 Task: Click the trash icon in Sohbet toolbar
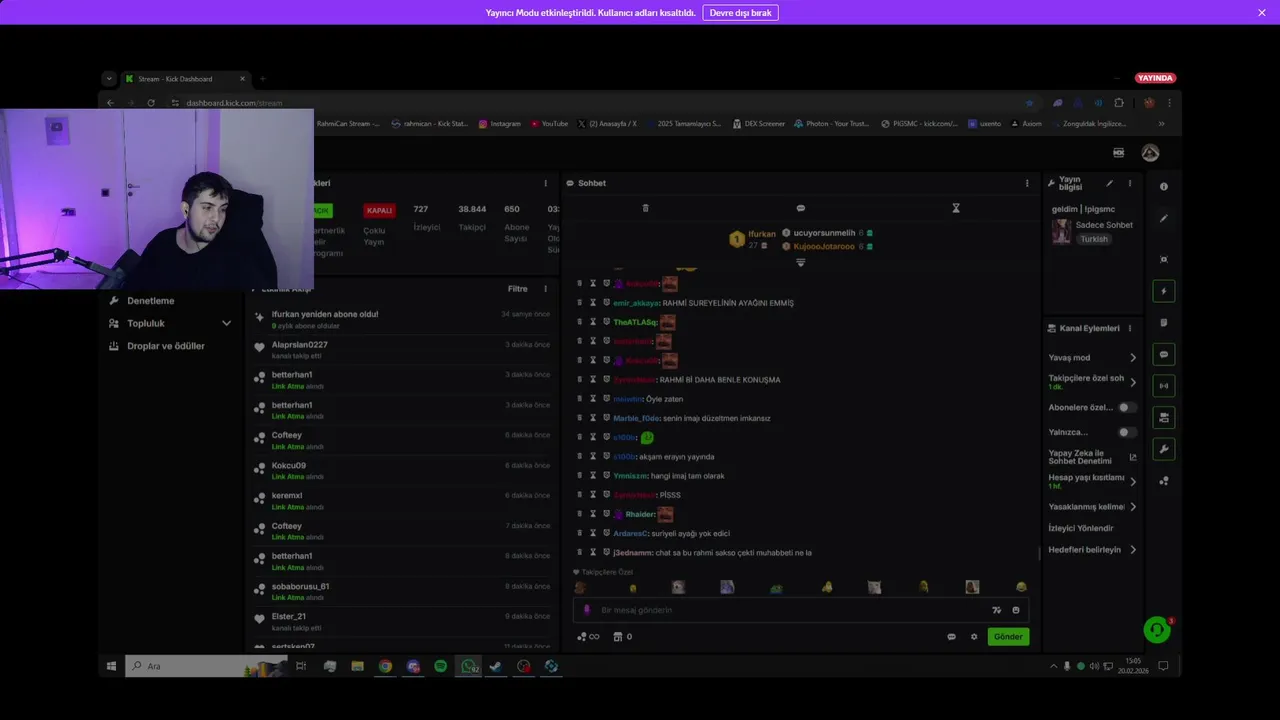pos(645,208)
